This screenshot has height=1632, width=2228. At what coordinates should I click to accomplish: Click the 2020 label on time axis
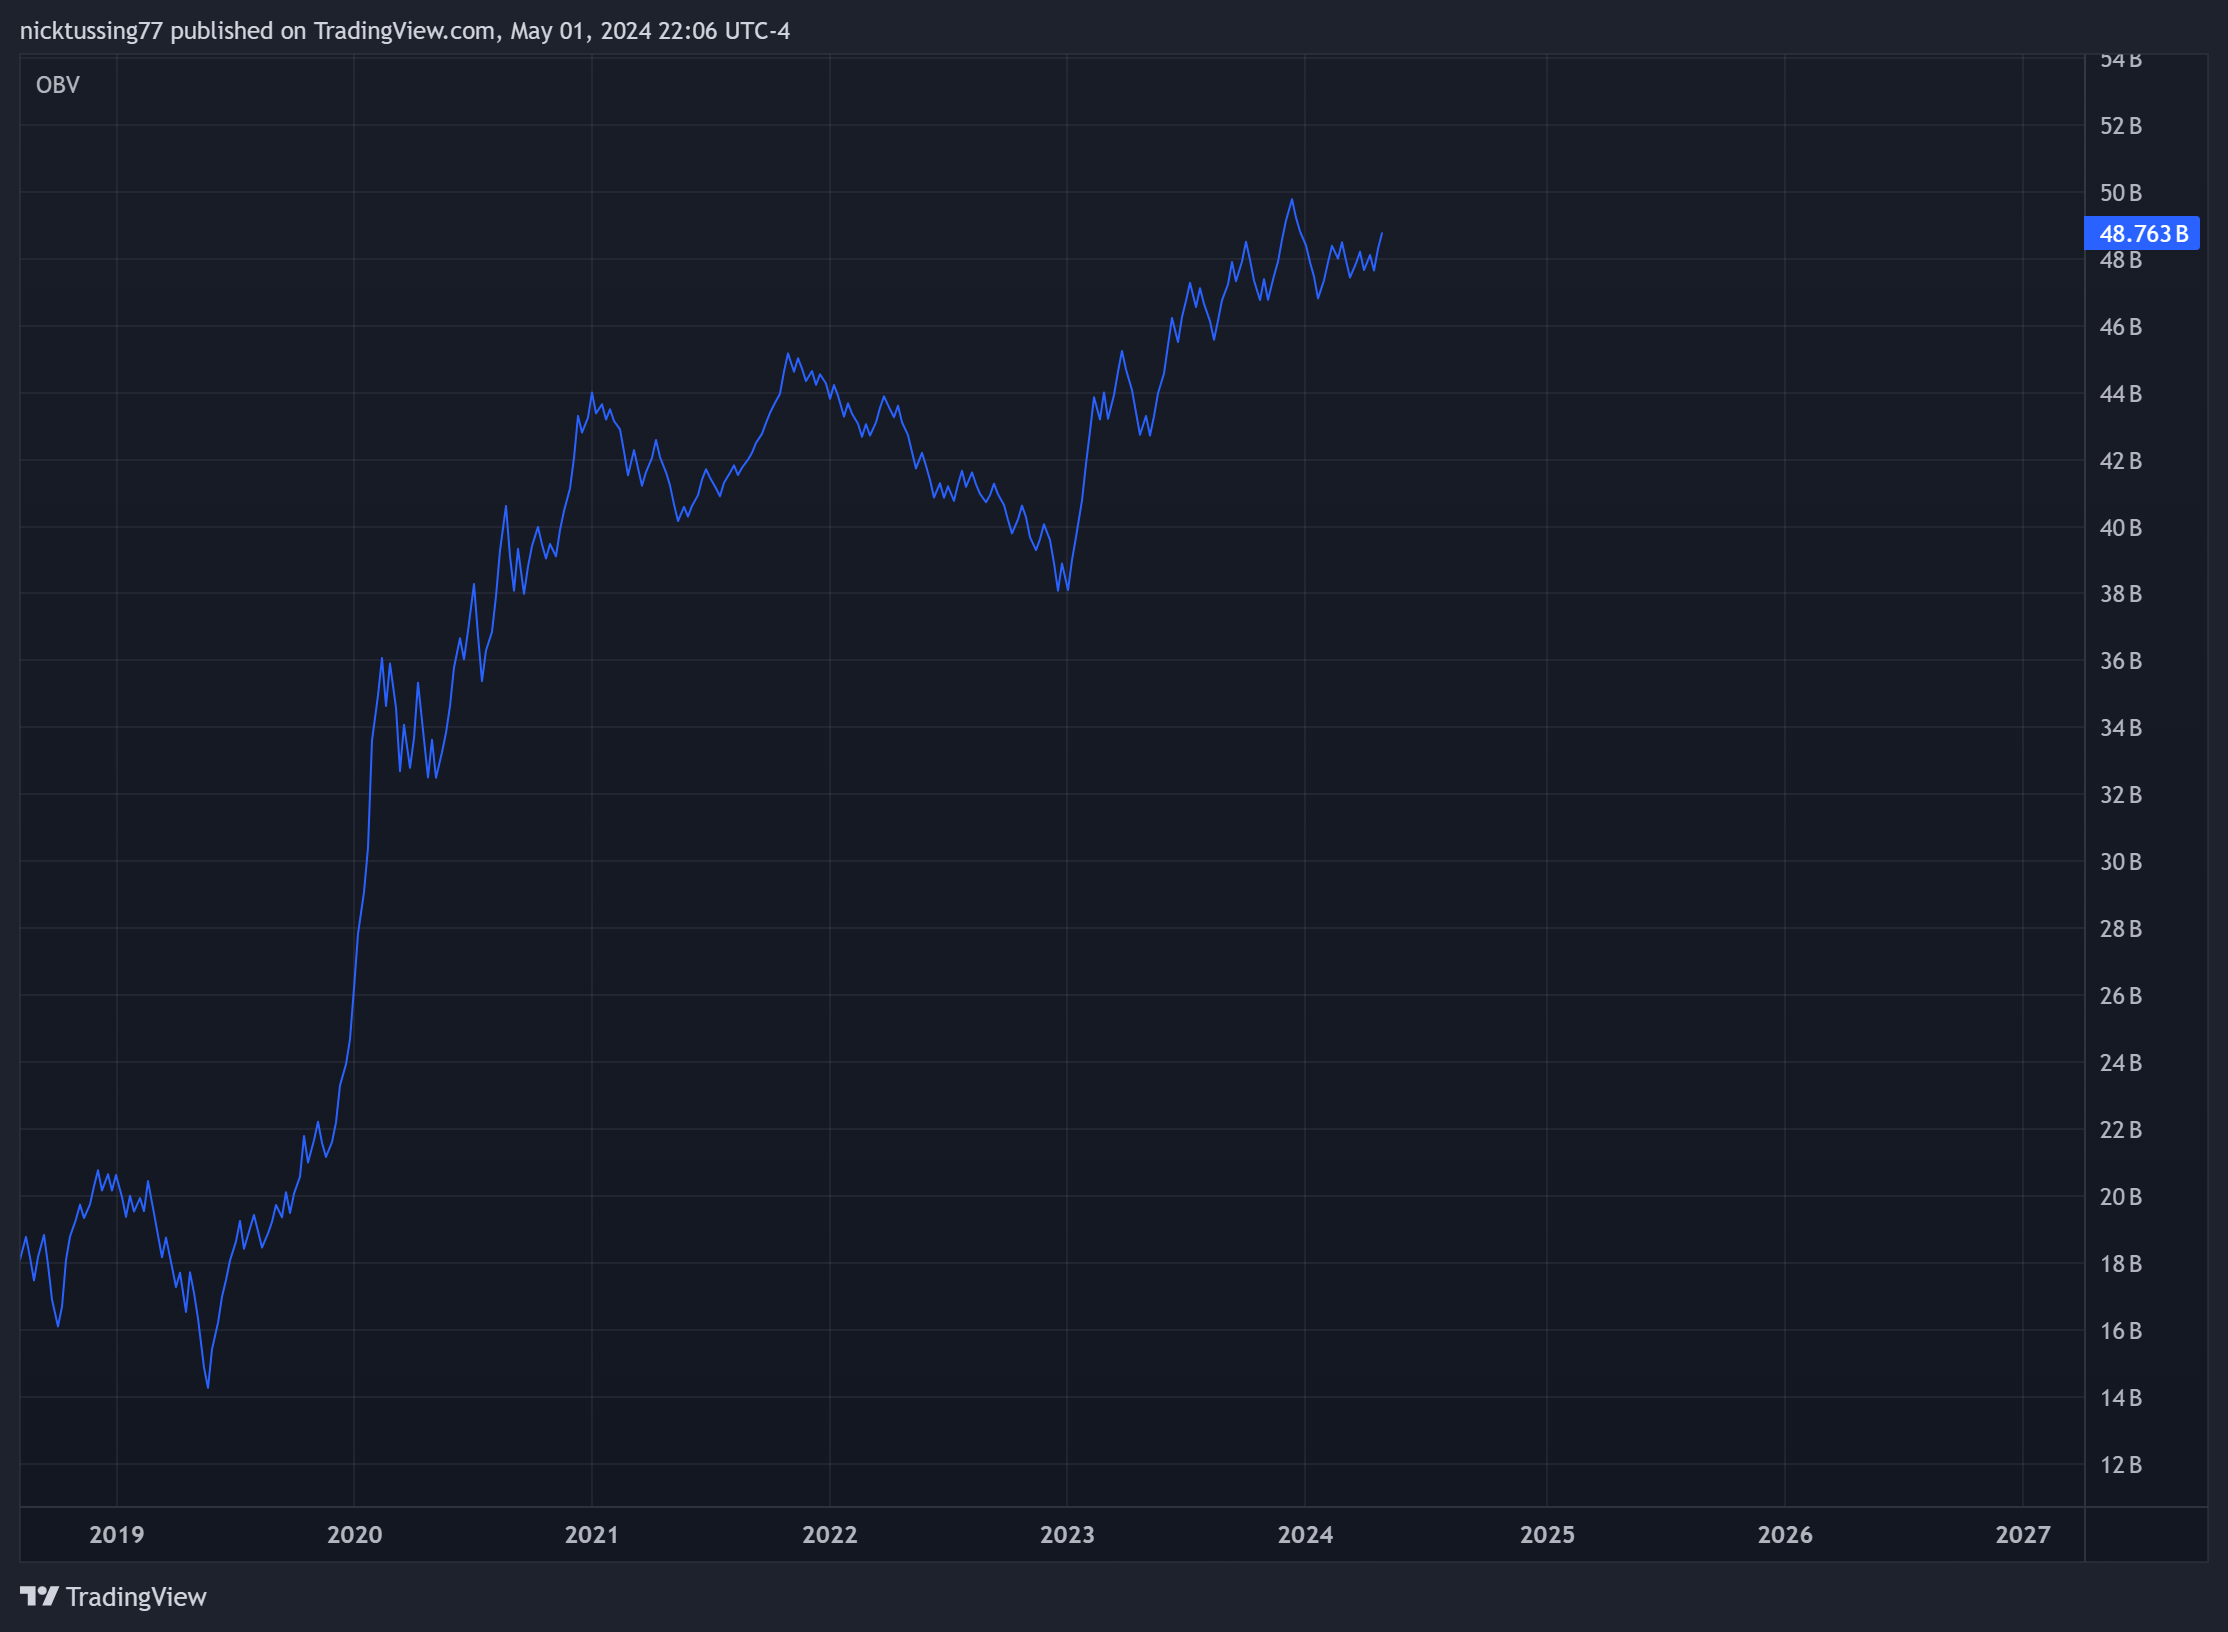pyautogui.click(x=355, y=1534)
